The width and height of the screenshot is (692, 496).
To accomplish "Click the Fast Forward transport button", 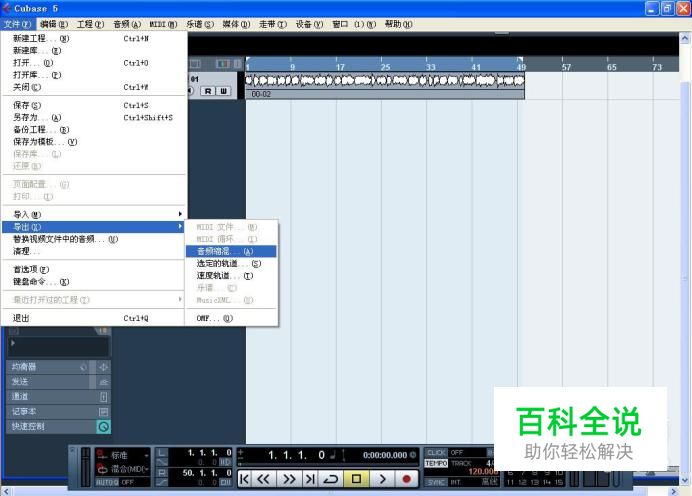I will coord(290,479).
